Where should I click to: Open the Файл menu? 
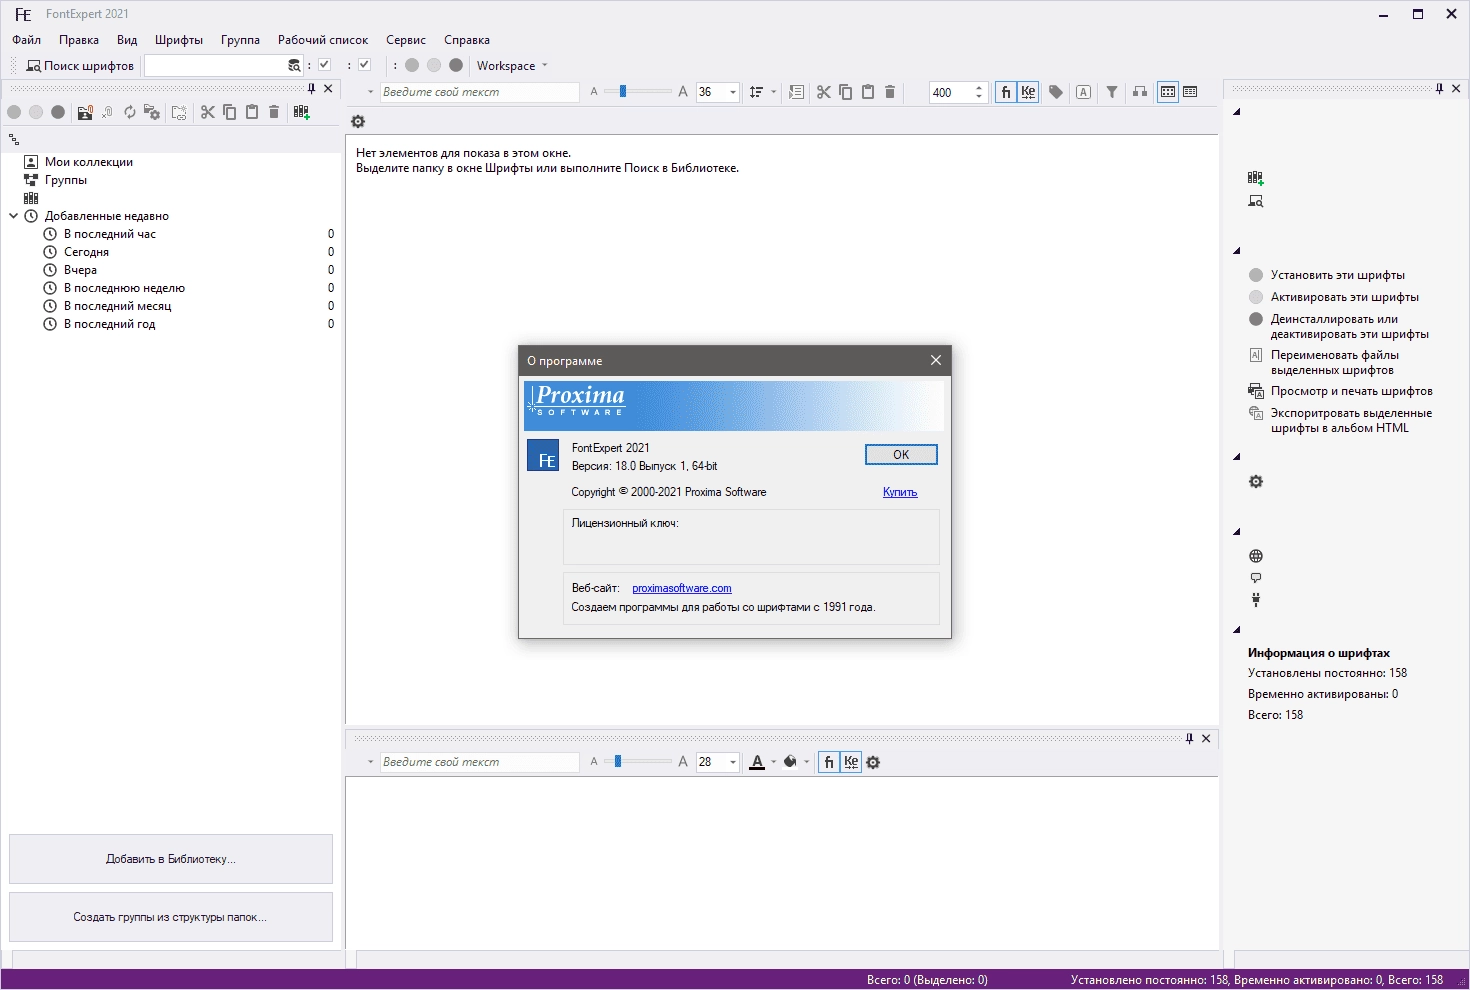click(27, 40)
